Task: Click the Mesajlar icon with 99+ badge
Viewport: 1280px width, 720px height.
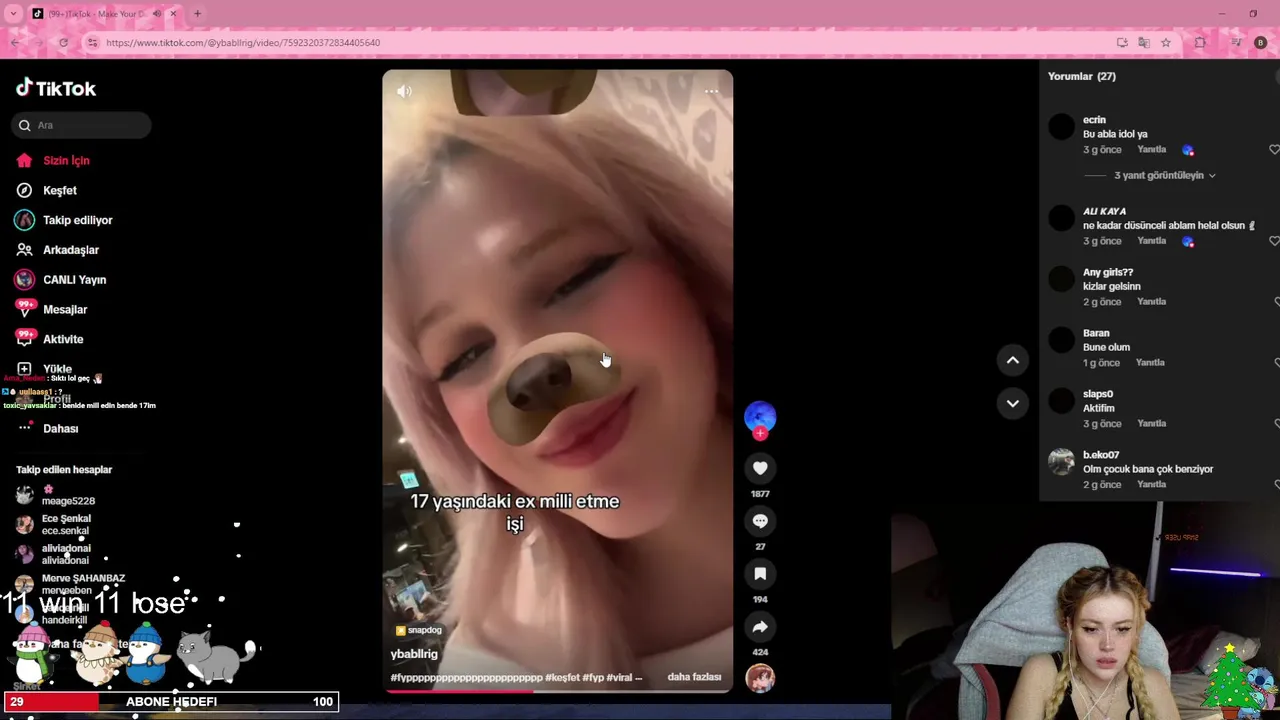Action: pyautogui.click(x=24, y=309)
